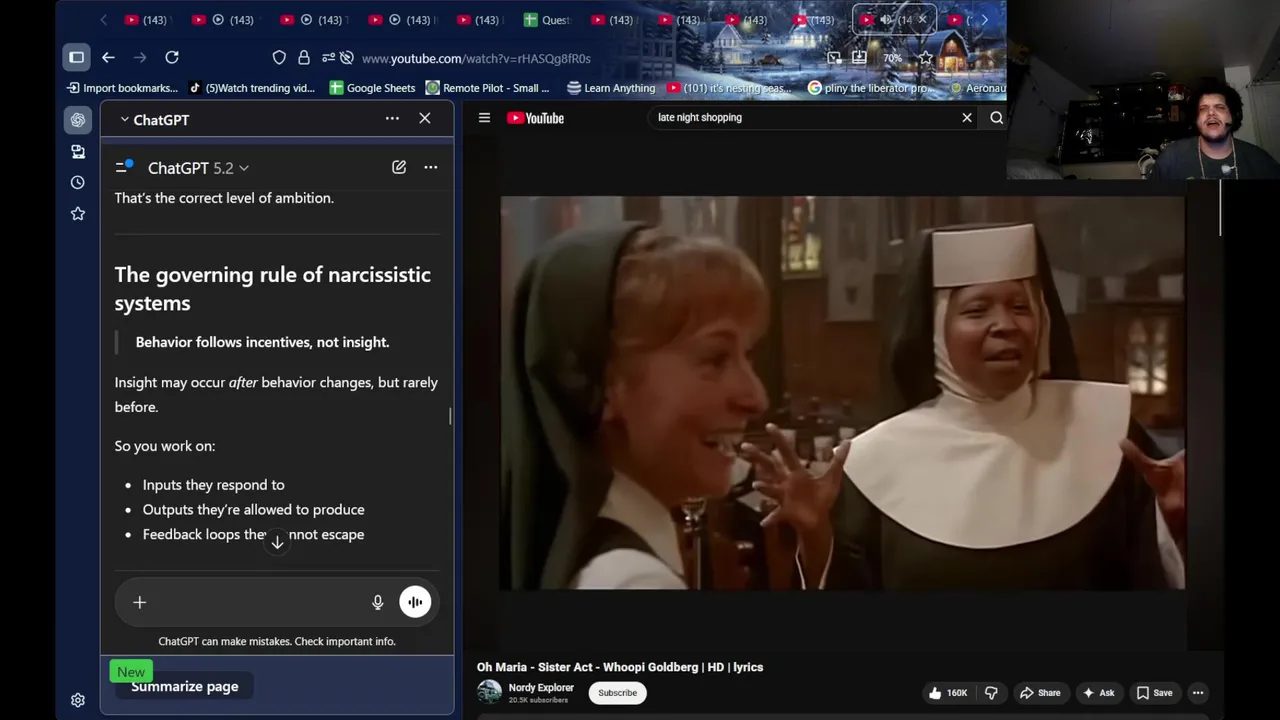Viewport: 1280px width, 720px height.
Task: Open more actions menu under video
Action: pos(1198,693)
